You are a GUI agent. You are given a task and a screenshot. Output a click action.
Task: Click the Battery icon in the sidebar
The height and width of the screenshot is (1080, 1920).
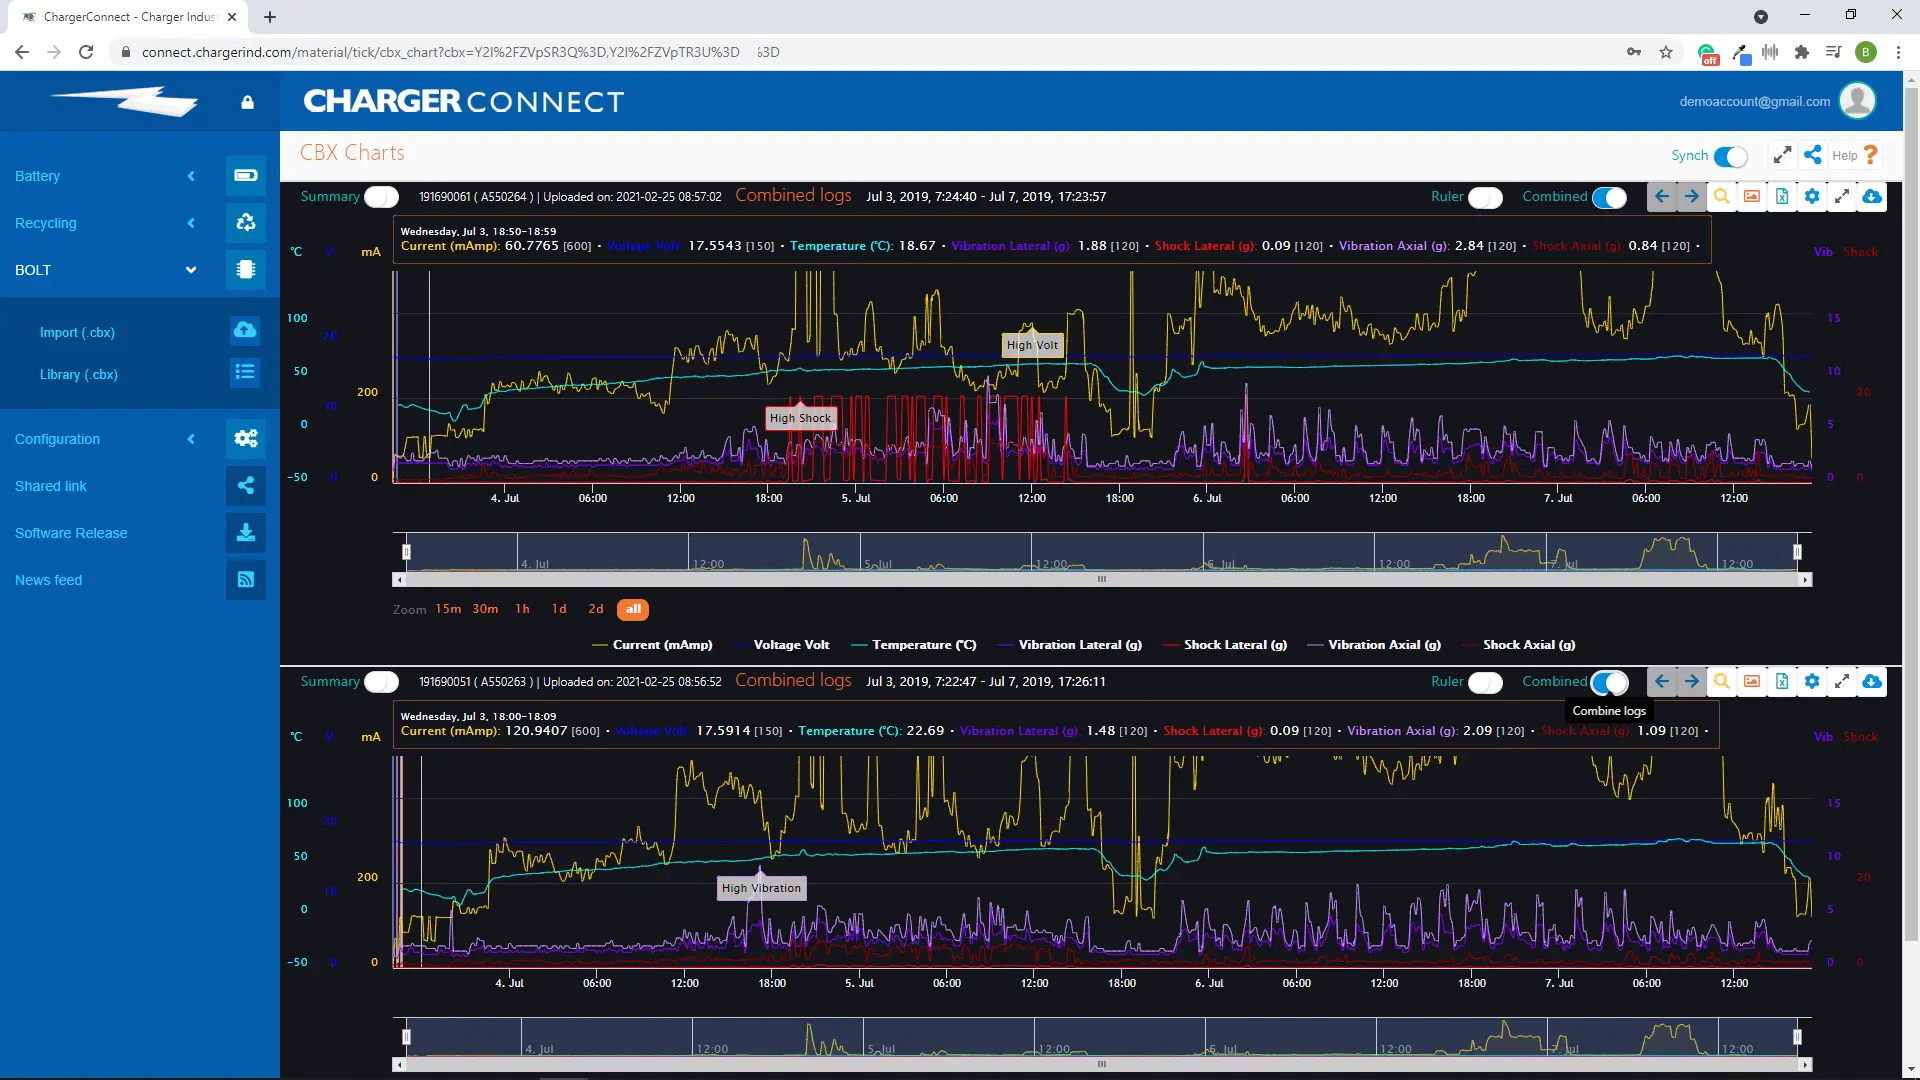(x=246, y=175)
